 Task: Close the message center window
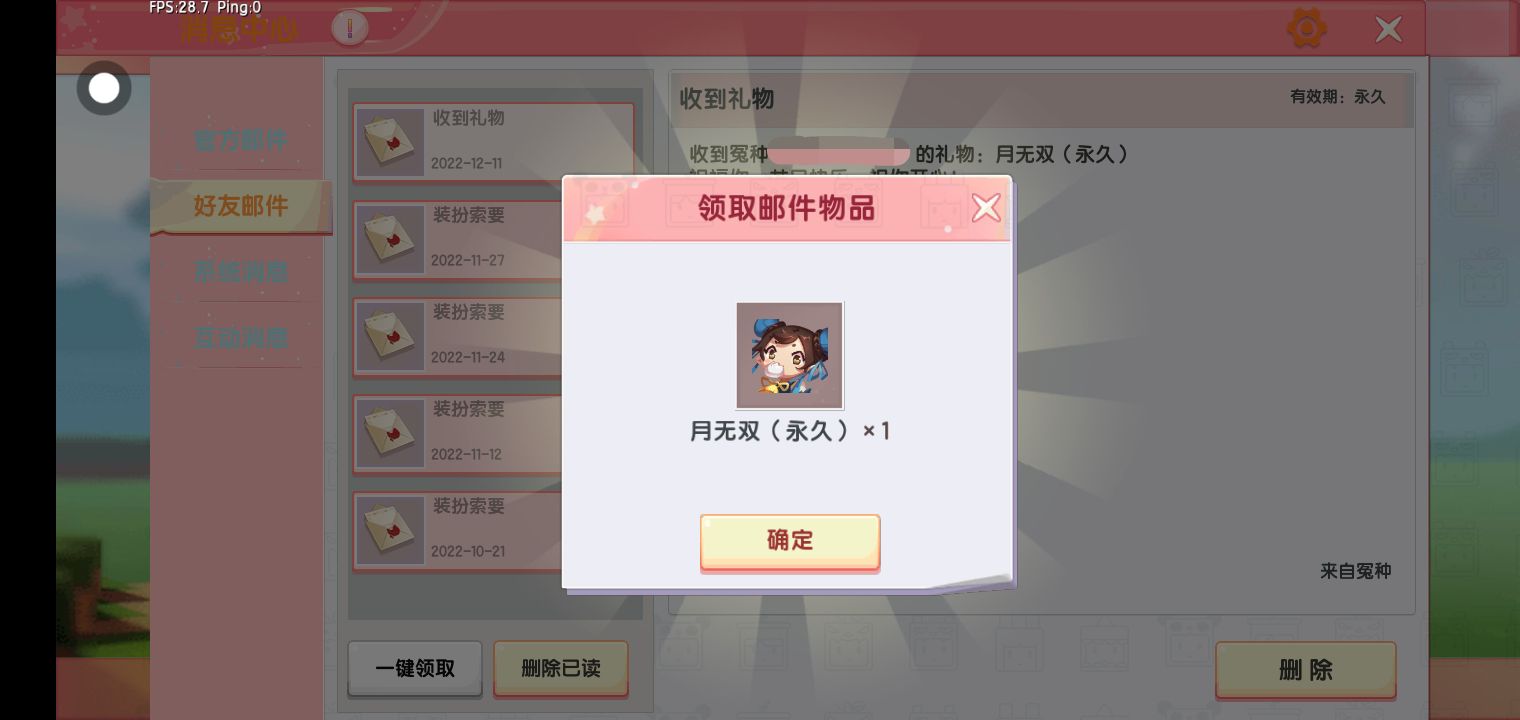1388,29
